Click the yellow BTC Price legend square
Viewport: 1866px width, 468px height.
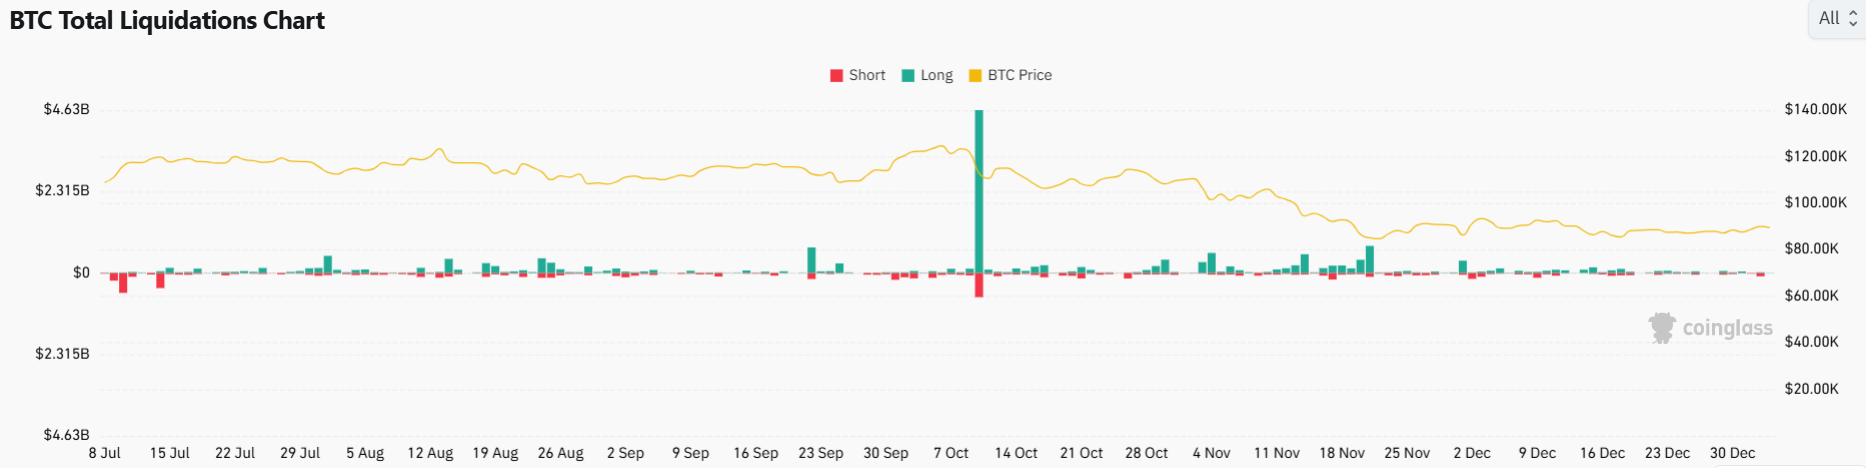tap(975, 76)
